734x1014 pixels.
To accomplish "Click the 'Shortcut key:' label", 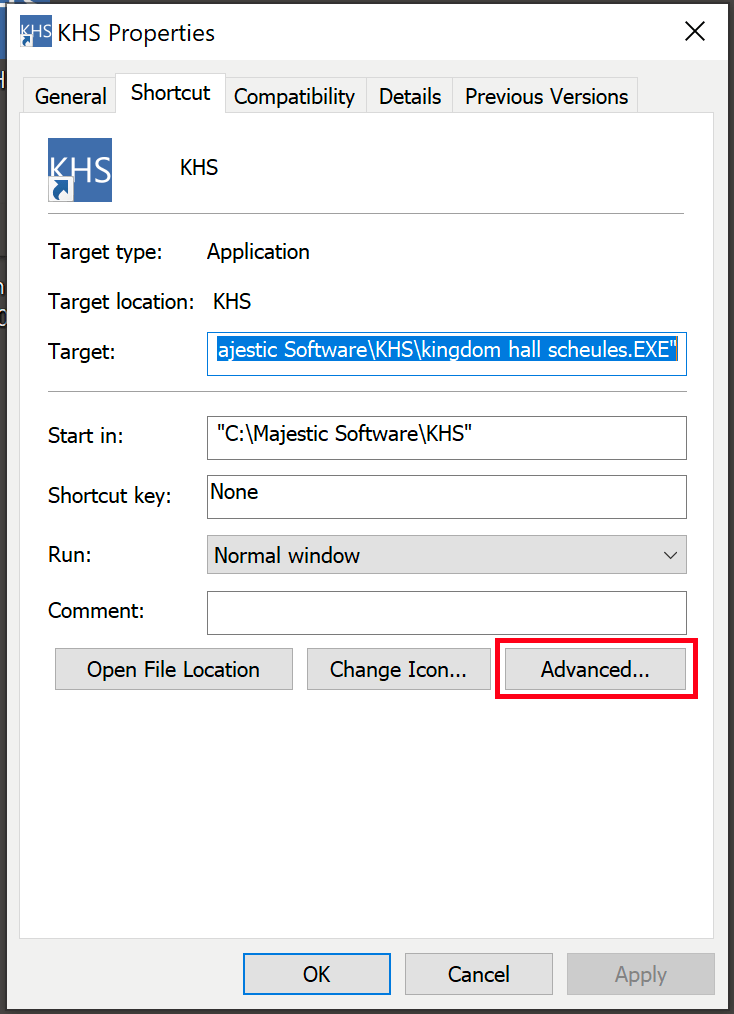I will pyautogui.click(x=109, y=496).
